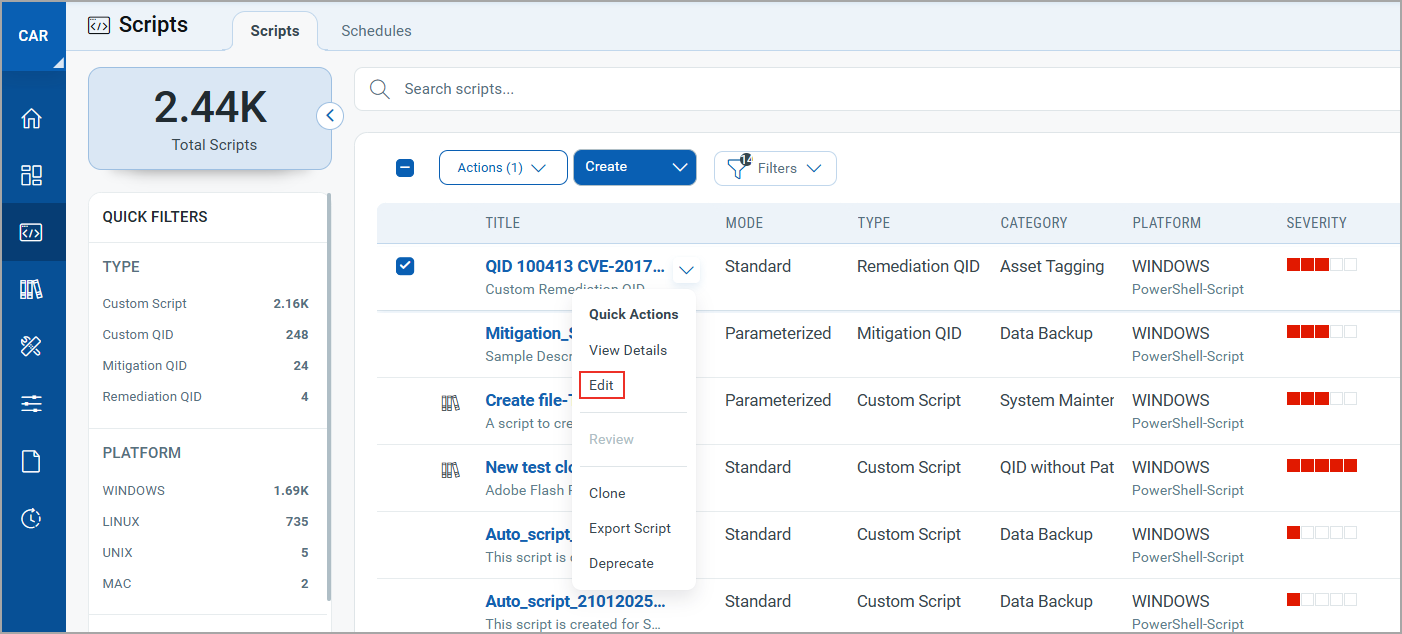Click the TITLE column header

[x=502, y=223]
